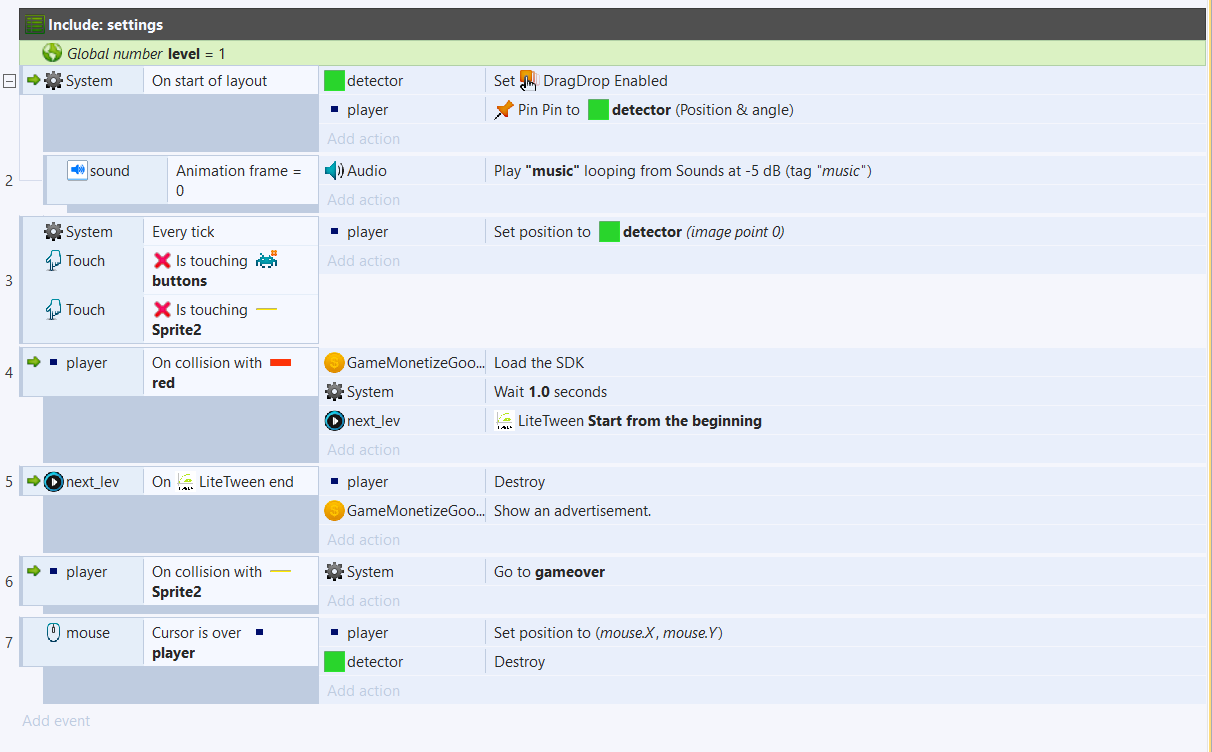The image size is (1212, 752).
Task: Click the Include settings list icon
Action: click(35, 24)
